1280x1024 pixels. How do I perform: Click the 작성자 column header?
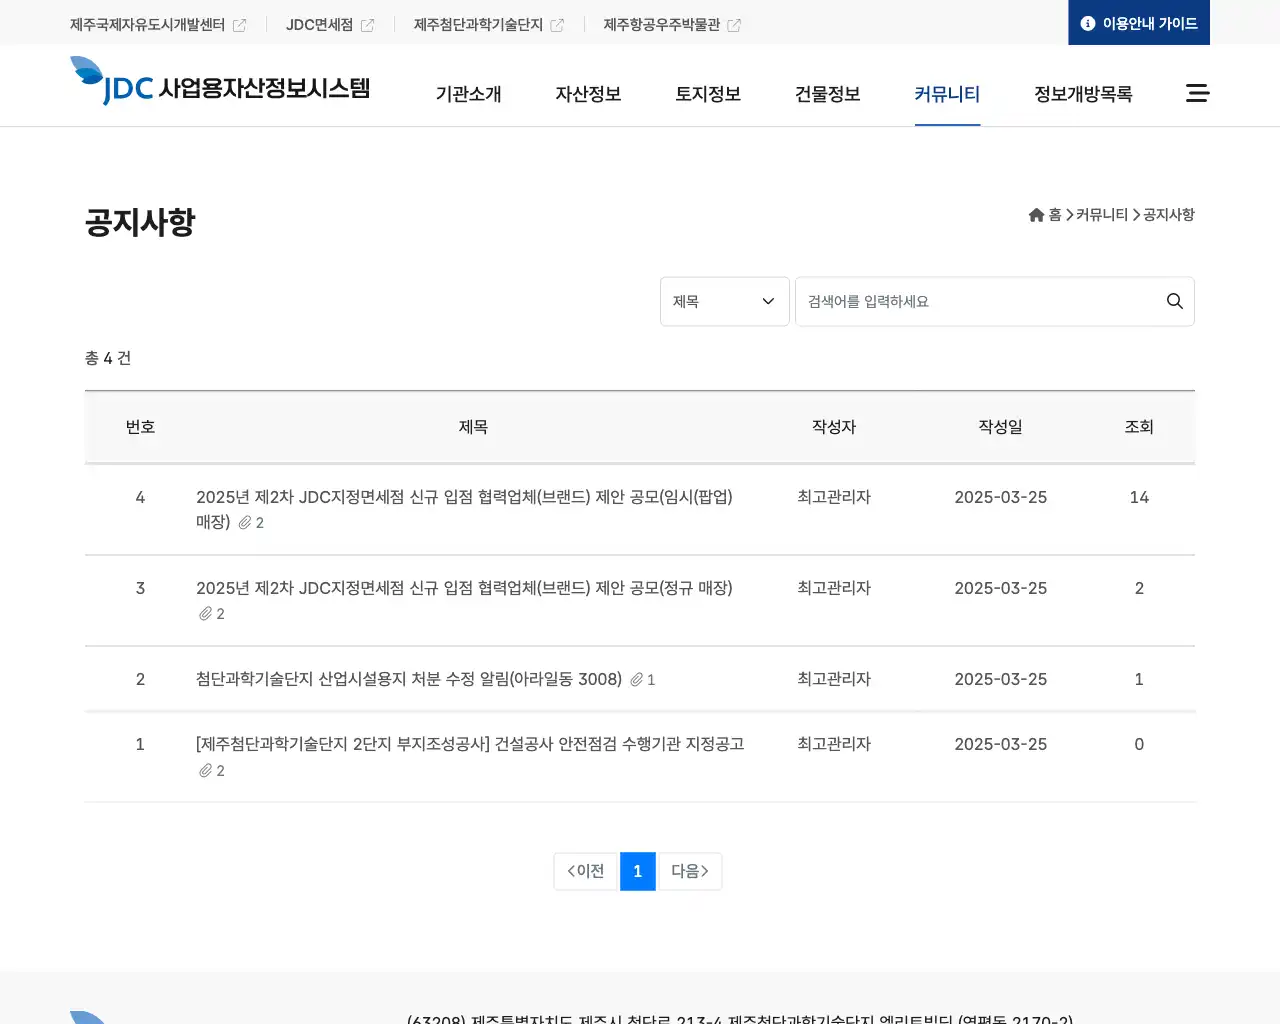point(834,427)
